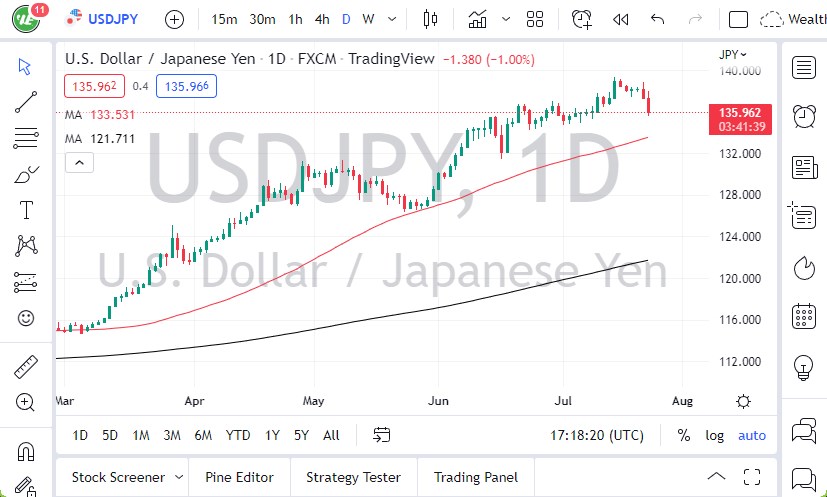This screenshot has width=827, height=497.
Task: Select the ruler measure tool
Action: pos(27,368)
